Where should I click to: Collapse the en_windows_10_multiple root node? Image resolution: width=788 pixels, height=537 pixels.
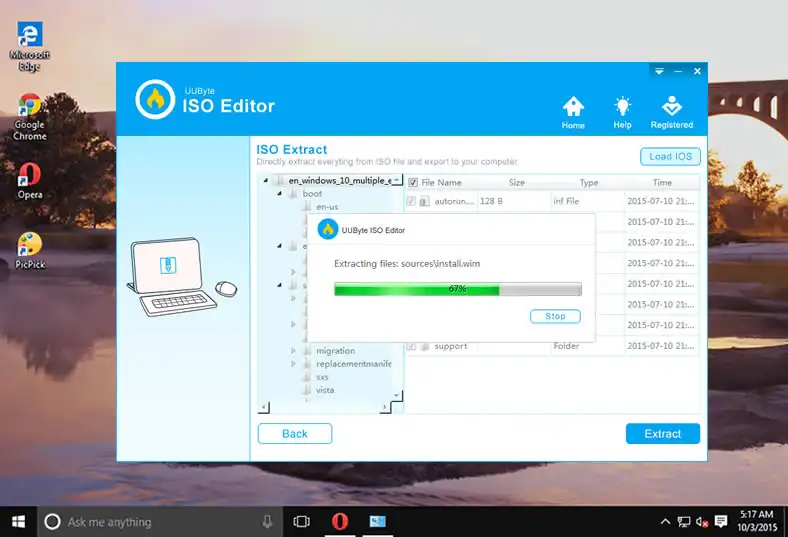point(266,181)
